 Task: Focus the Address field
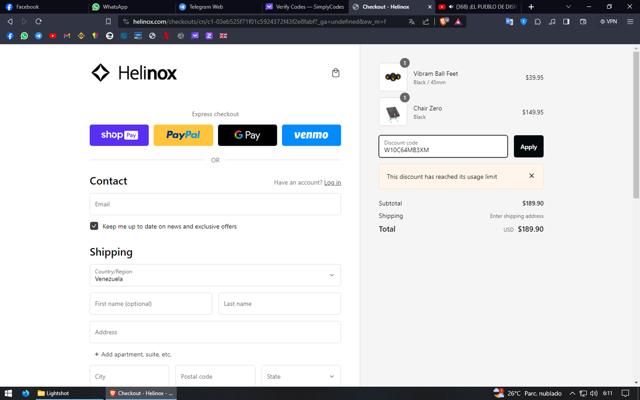[x=215, y=332]
